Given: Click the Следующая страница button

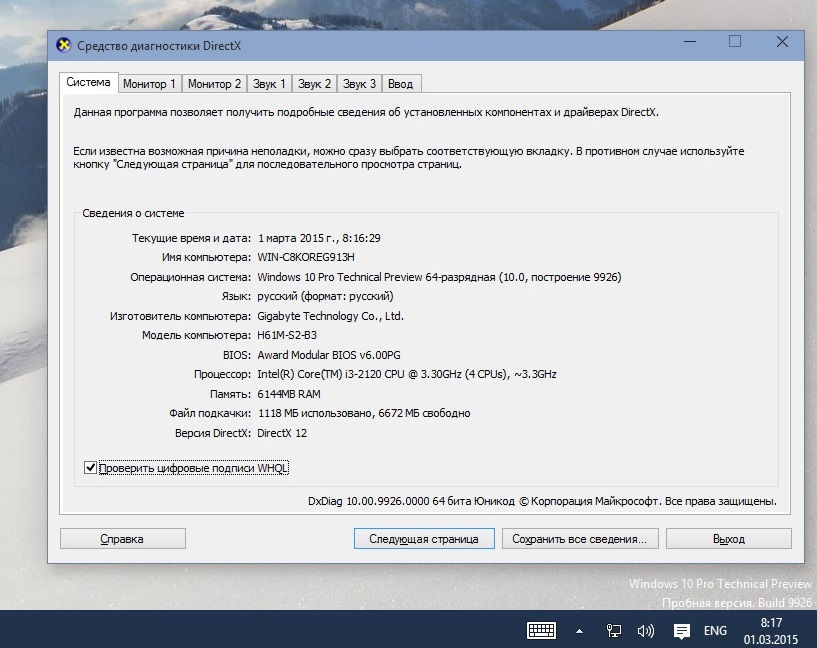Looking at the screenshot, I should (x=424, y=539).
